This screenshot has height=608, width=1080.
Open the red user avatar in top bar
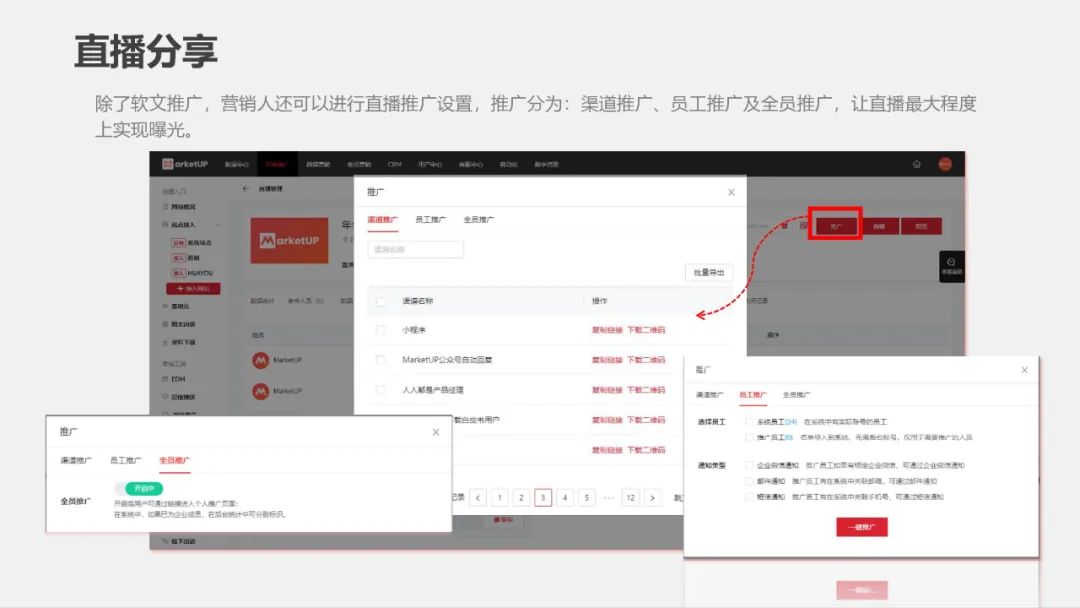pyautogui.click(x=945, y=164)
